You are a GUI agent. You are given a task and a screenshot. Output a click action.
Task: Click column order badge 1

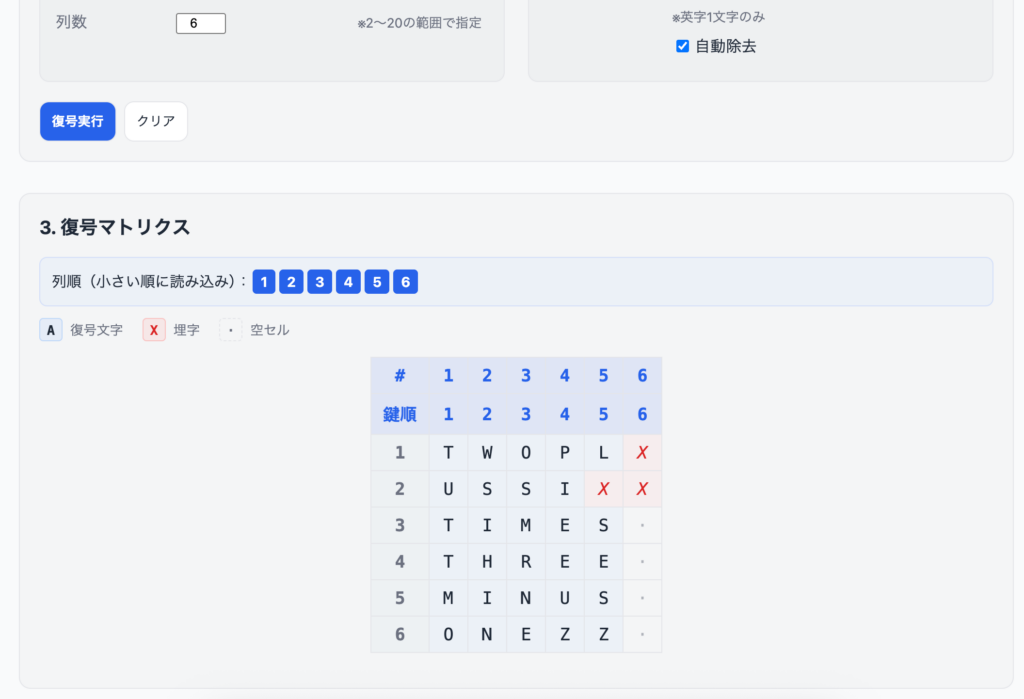point(264,282)
